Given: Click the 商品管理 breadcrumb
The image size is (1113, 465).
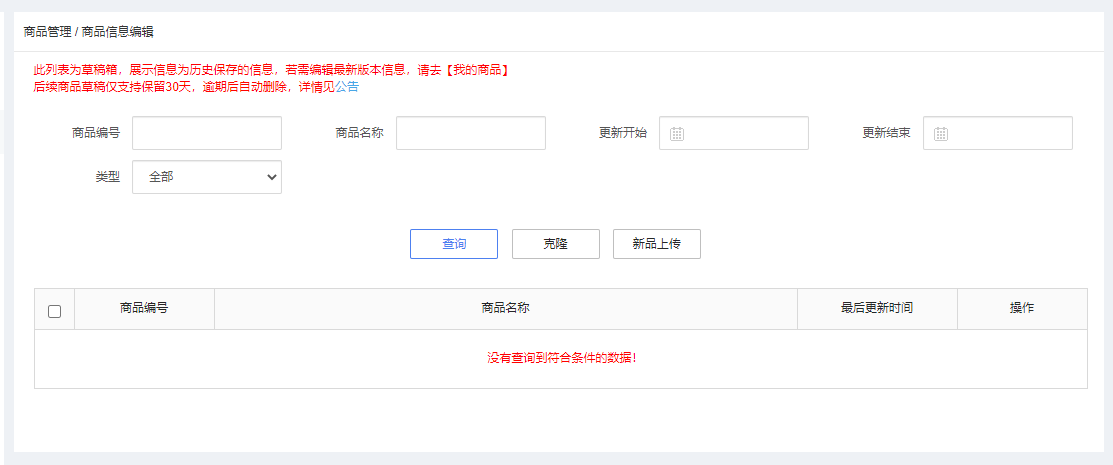Looking at the screenshot, I should [x=47, y=32].
